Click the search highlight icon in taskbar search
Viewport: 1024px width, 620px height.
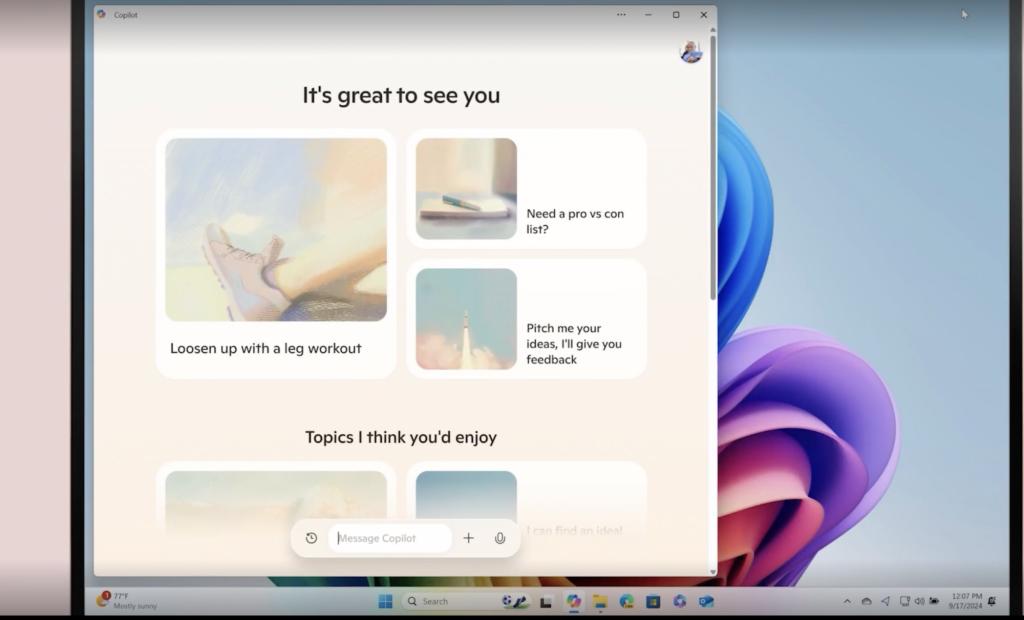(x=515, y=601)
